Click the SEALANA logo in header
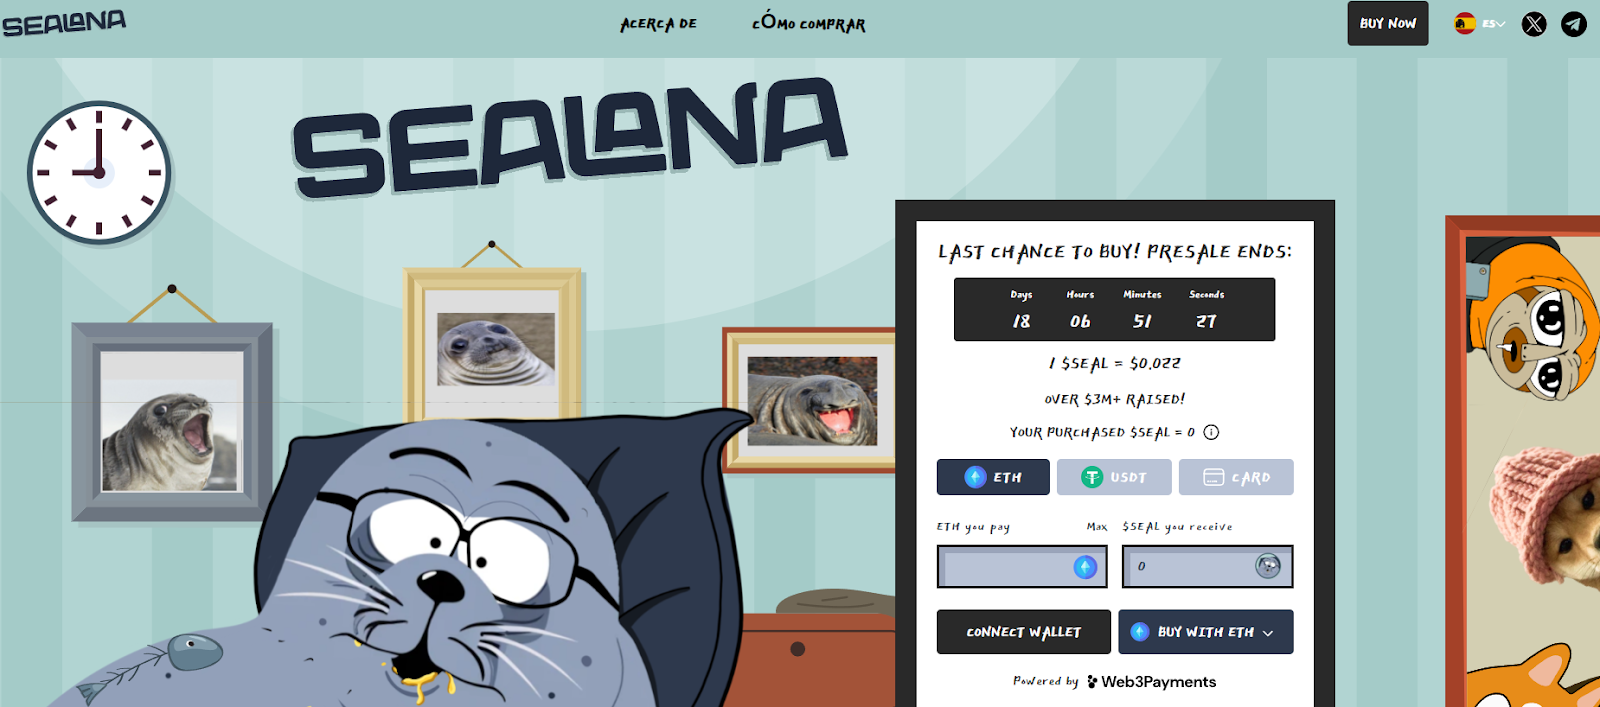Viewport: 1600px width, 707px height. click(x=64, y=23)
